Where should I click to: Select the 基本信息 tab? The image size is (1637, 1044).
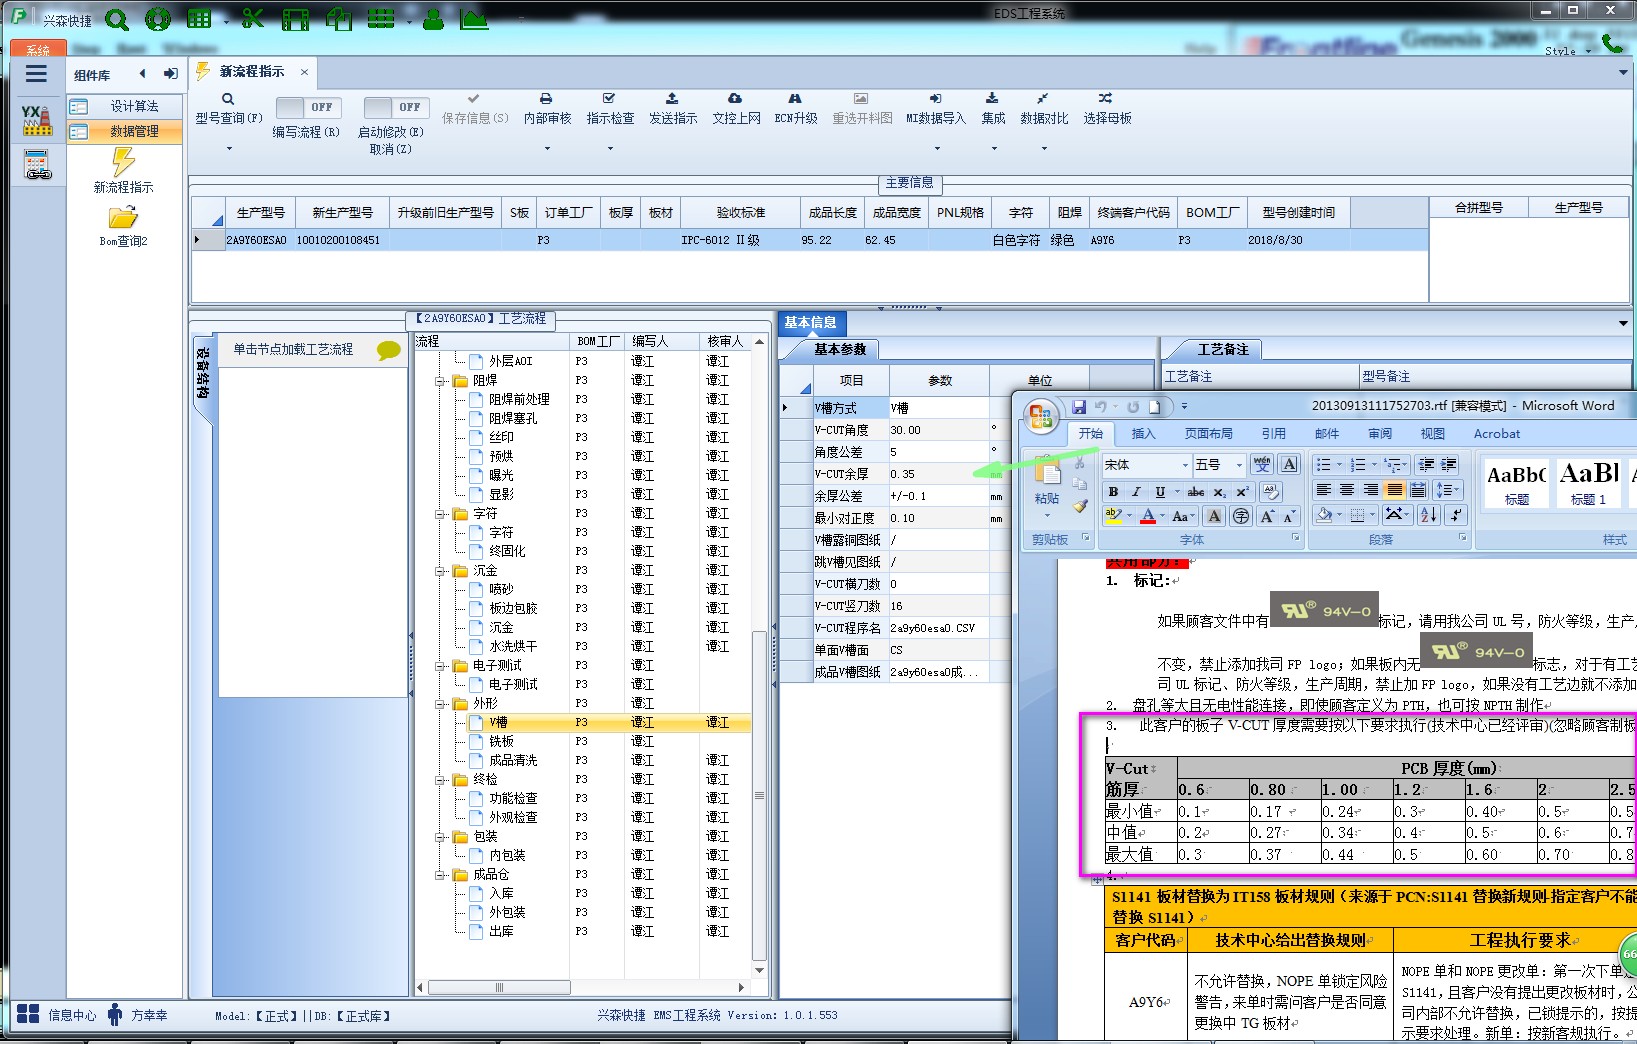click(810, 323)
